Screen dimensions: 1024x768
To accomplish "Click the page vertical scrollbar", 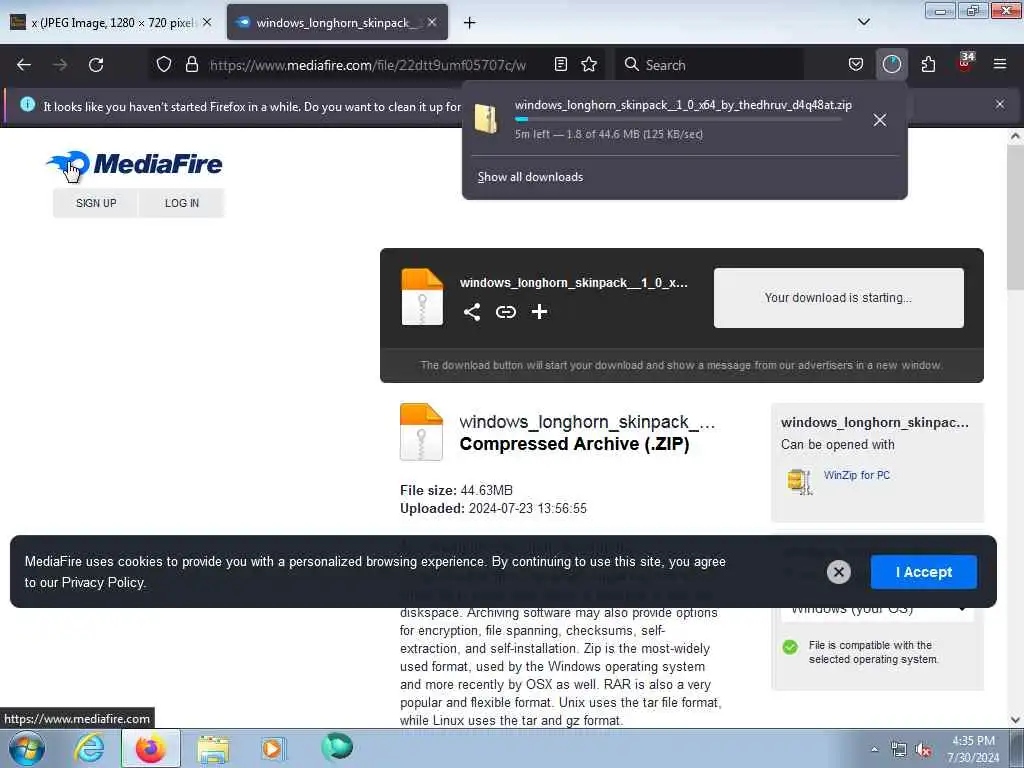I will (1015, 217).
